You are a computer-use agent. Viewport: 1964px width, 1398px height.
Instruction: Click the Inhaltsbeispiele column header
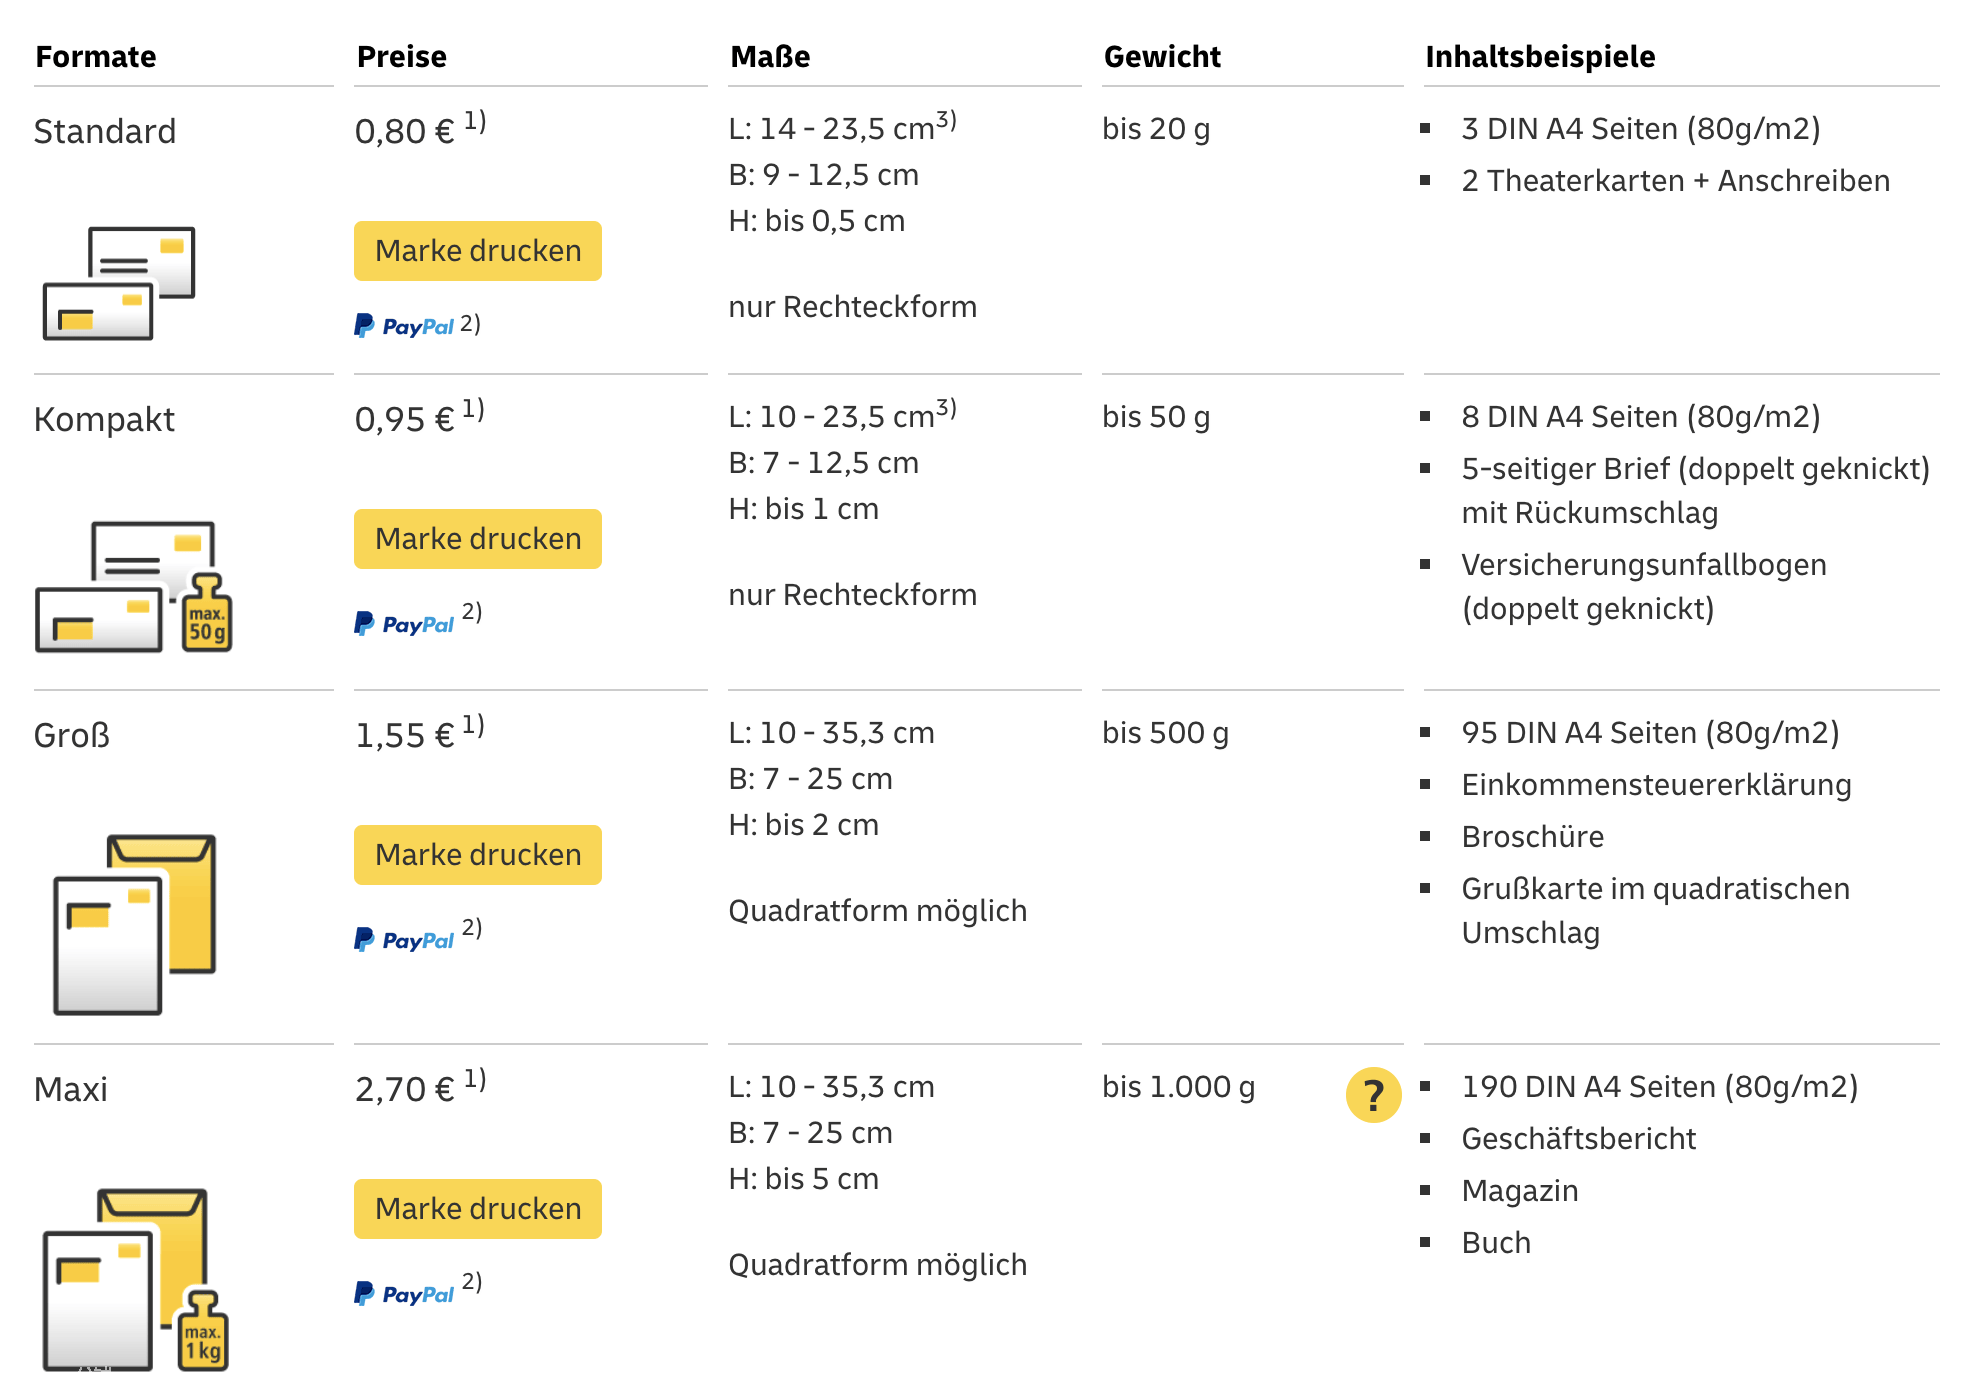click(x=1540, y=56)
